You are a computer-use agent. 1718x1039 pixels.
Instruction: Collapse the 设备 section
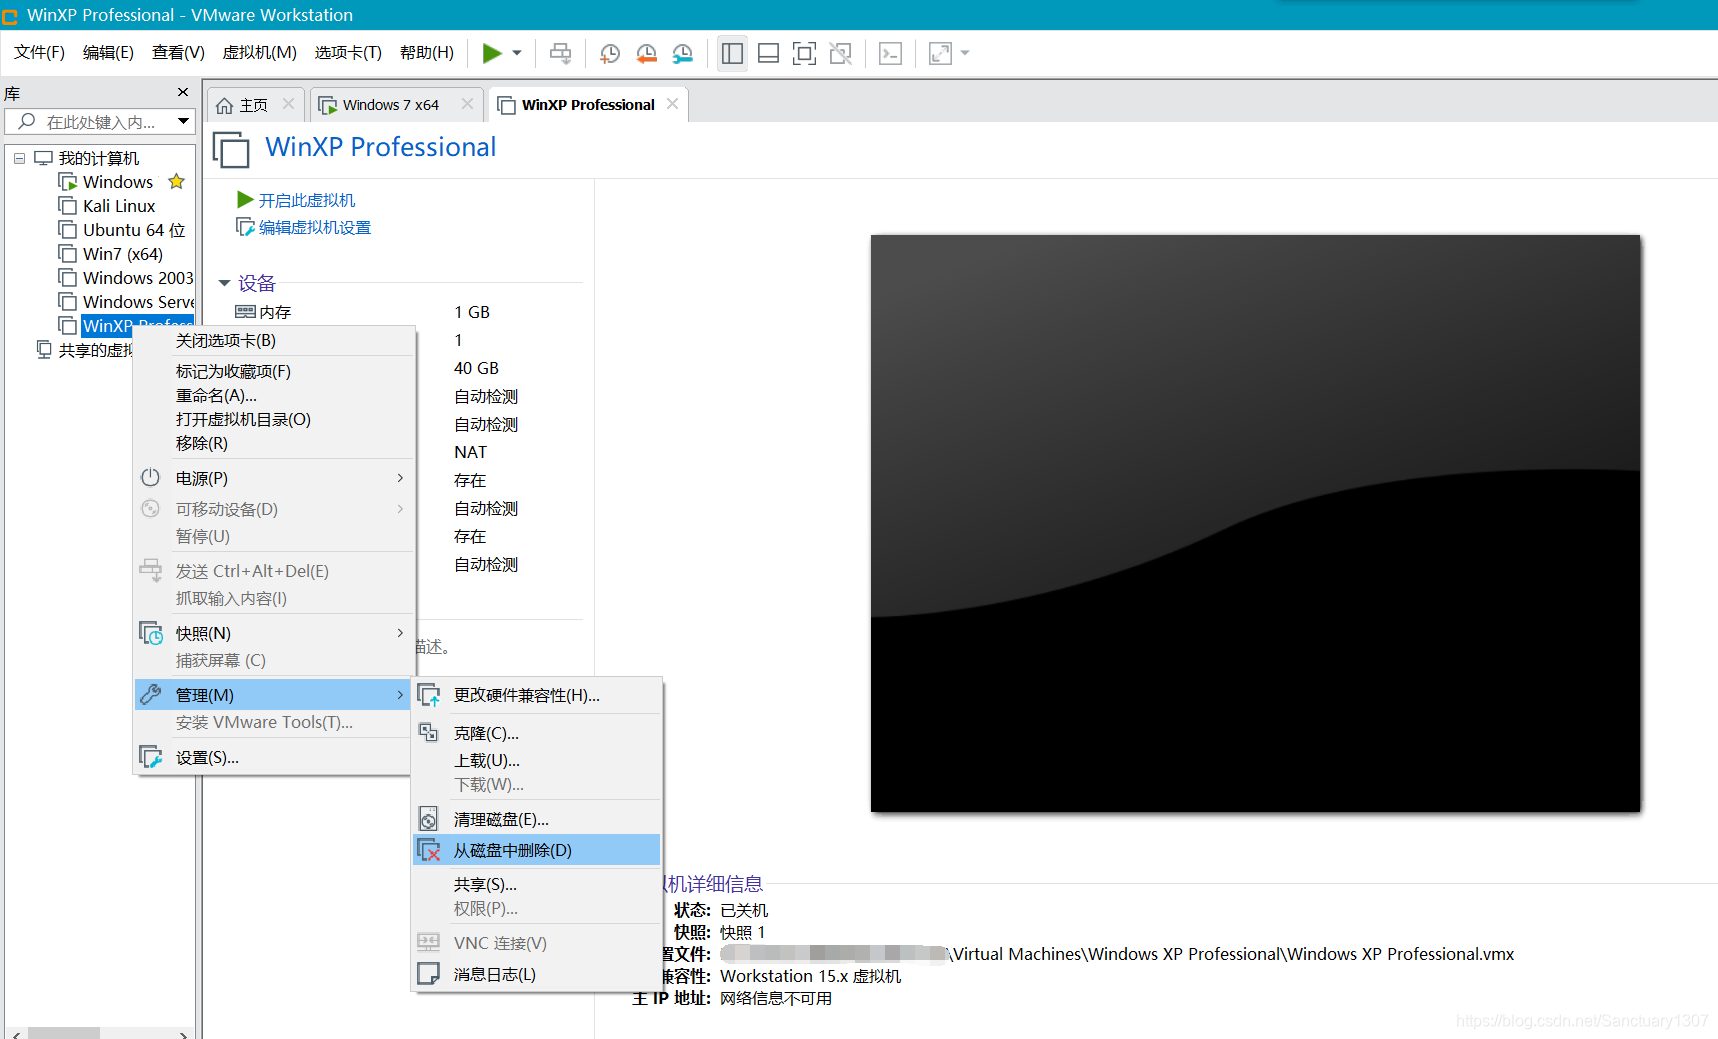[x=225, y=283]
